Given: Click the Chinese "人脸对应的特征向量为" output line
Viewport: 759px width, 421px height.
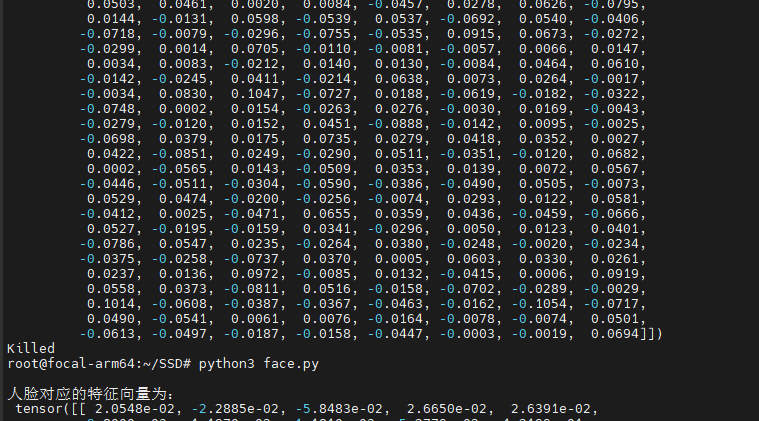Looking at the screenshot, I should tap(90, 393).
